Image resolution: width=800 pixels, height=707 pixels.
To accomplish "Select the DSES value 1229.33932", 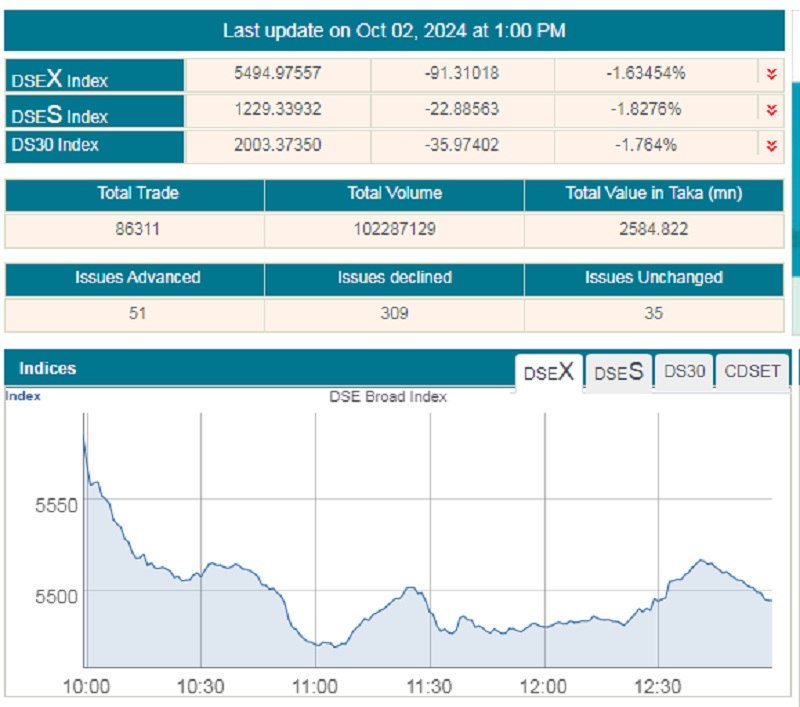I will [x=278, y=109].
